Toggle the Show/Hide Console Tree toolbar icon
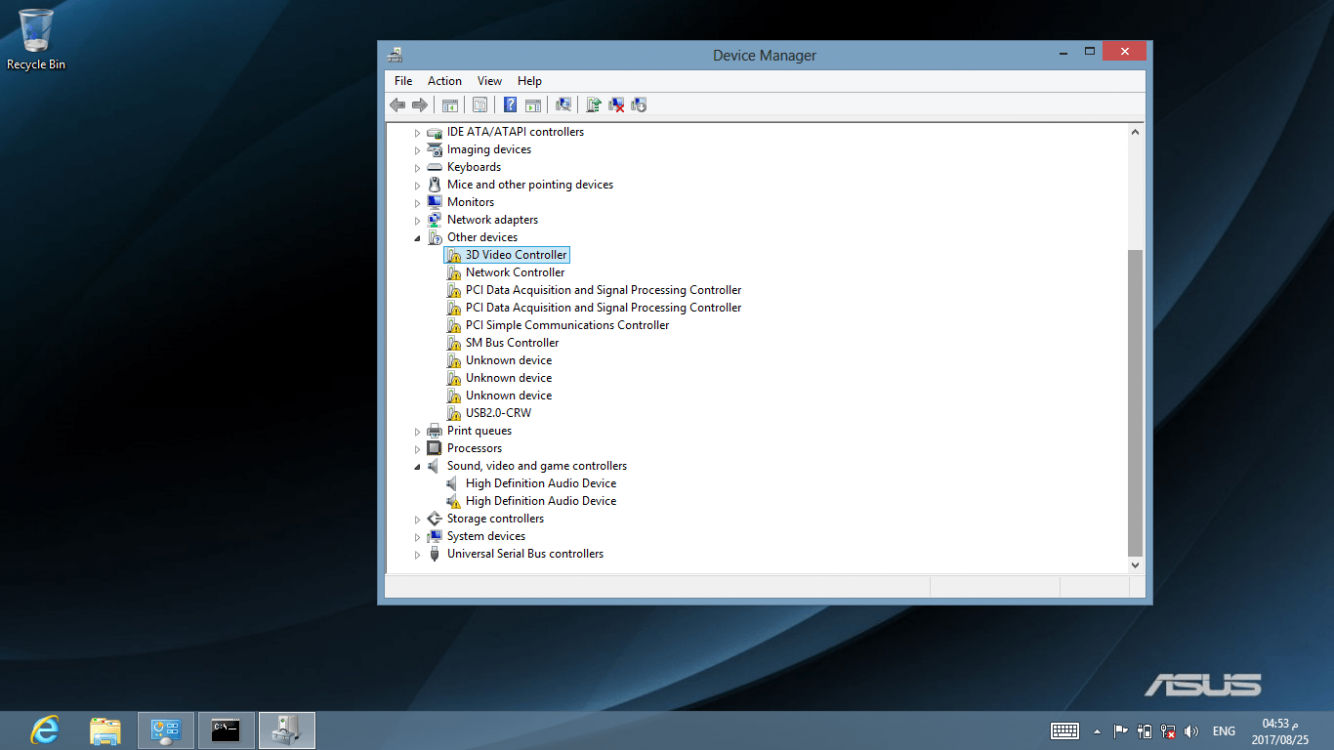The image size is (1334, 750). [x=450, y=105]
